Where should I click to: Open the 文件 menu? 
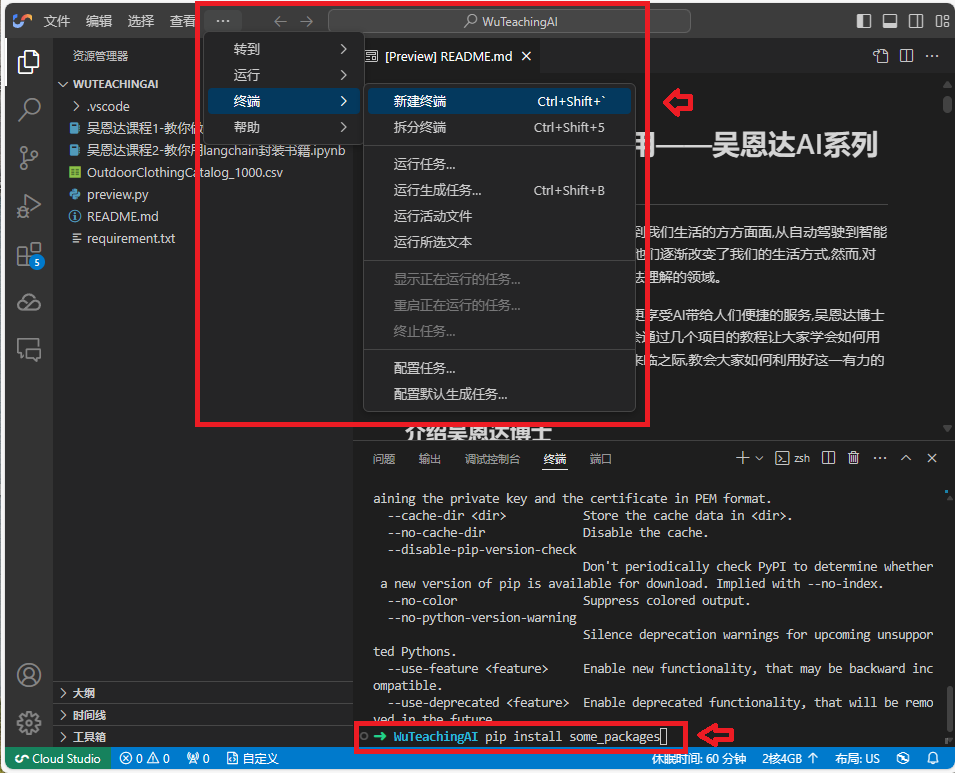click(x=57, y=21)
